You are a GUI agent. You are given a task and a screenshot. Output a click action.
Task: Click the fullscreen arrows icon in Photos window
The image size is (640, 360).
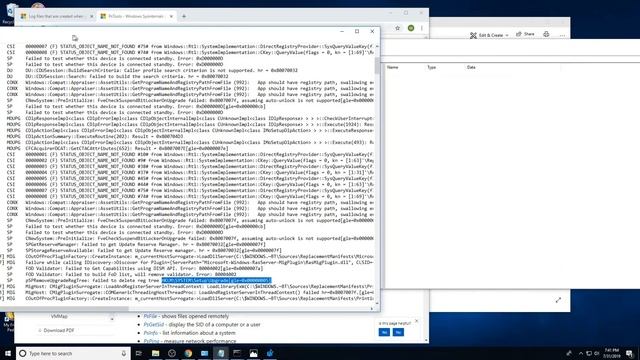pos(558,300)
